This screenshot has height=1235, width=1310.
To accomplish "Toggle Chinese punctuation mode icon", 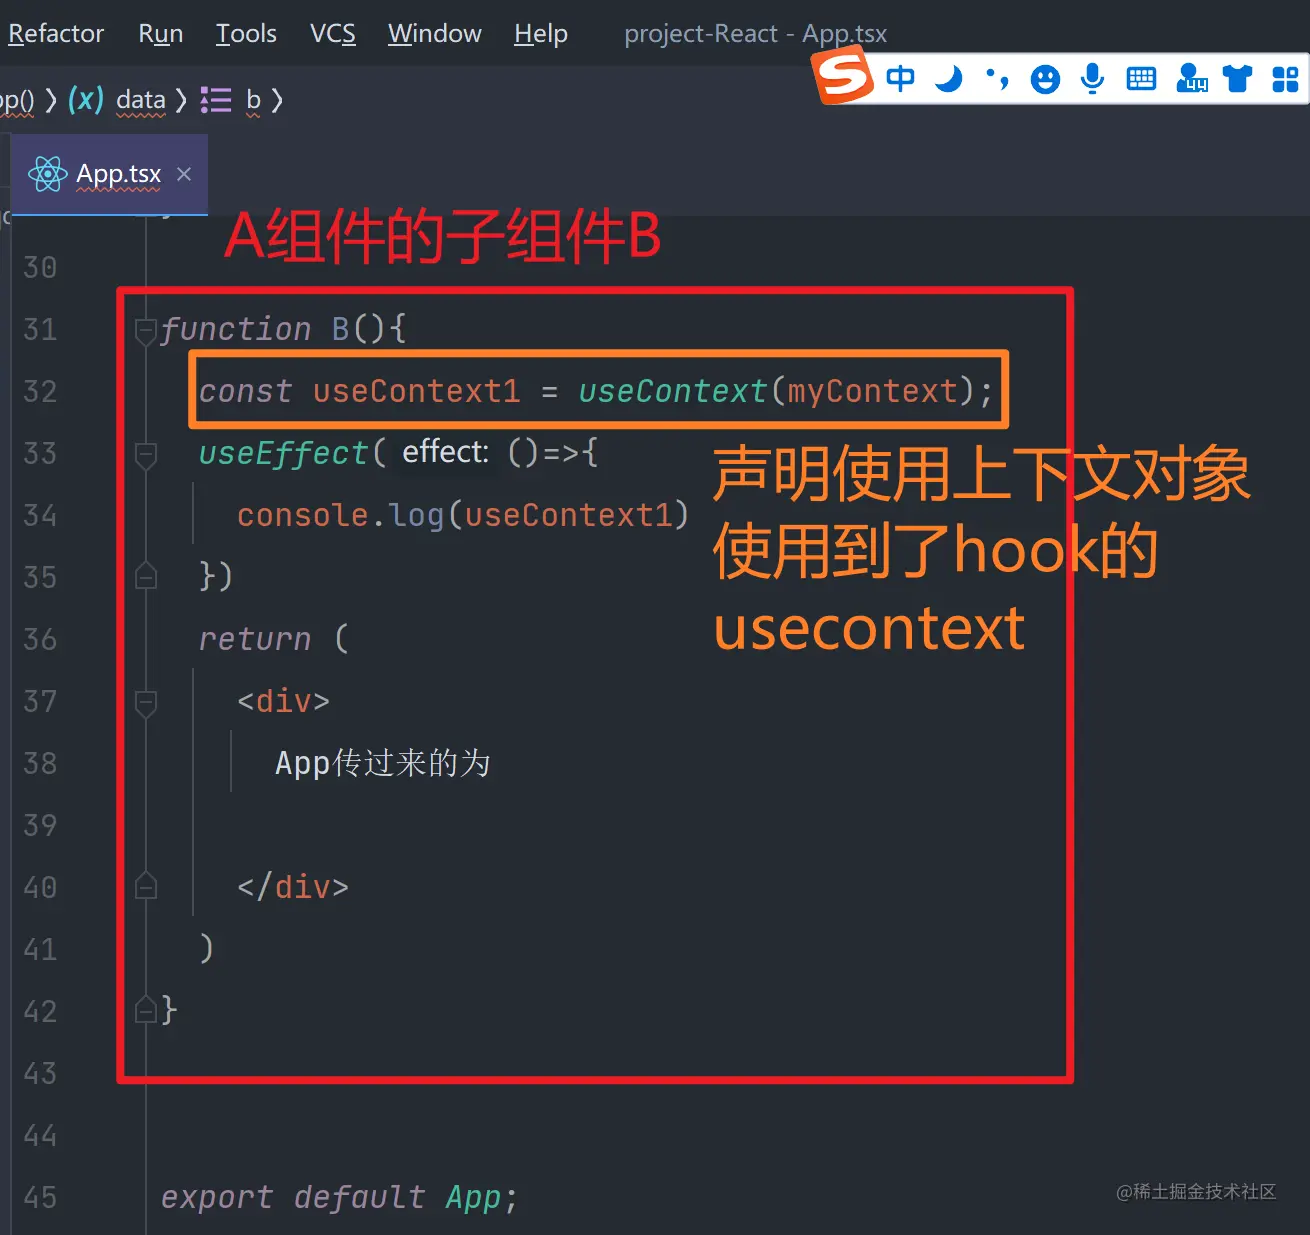I will coord(996,78).
